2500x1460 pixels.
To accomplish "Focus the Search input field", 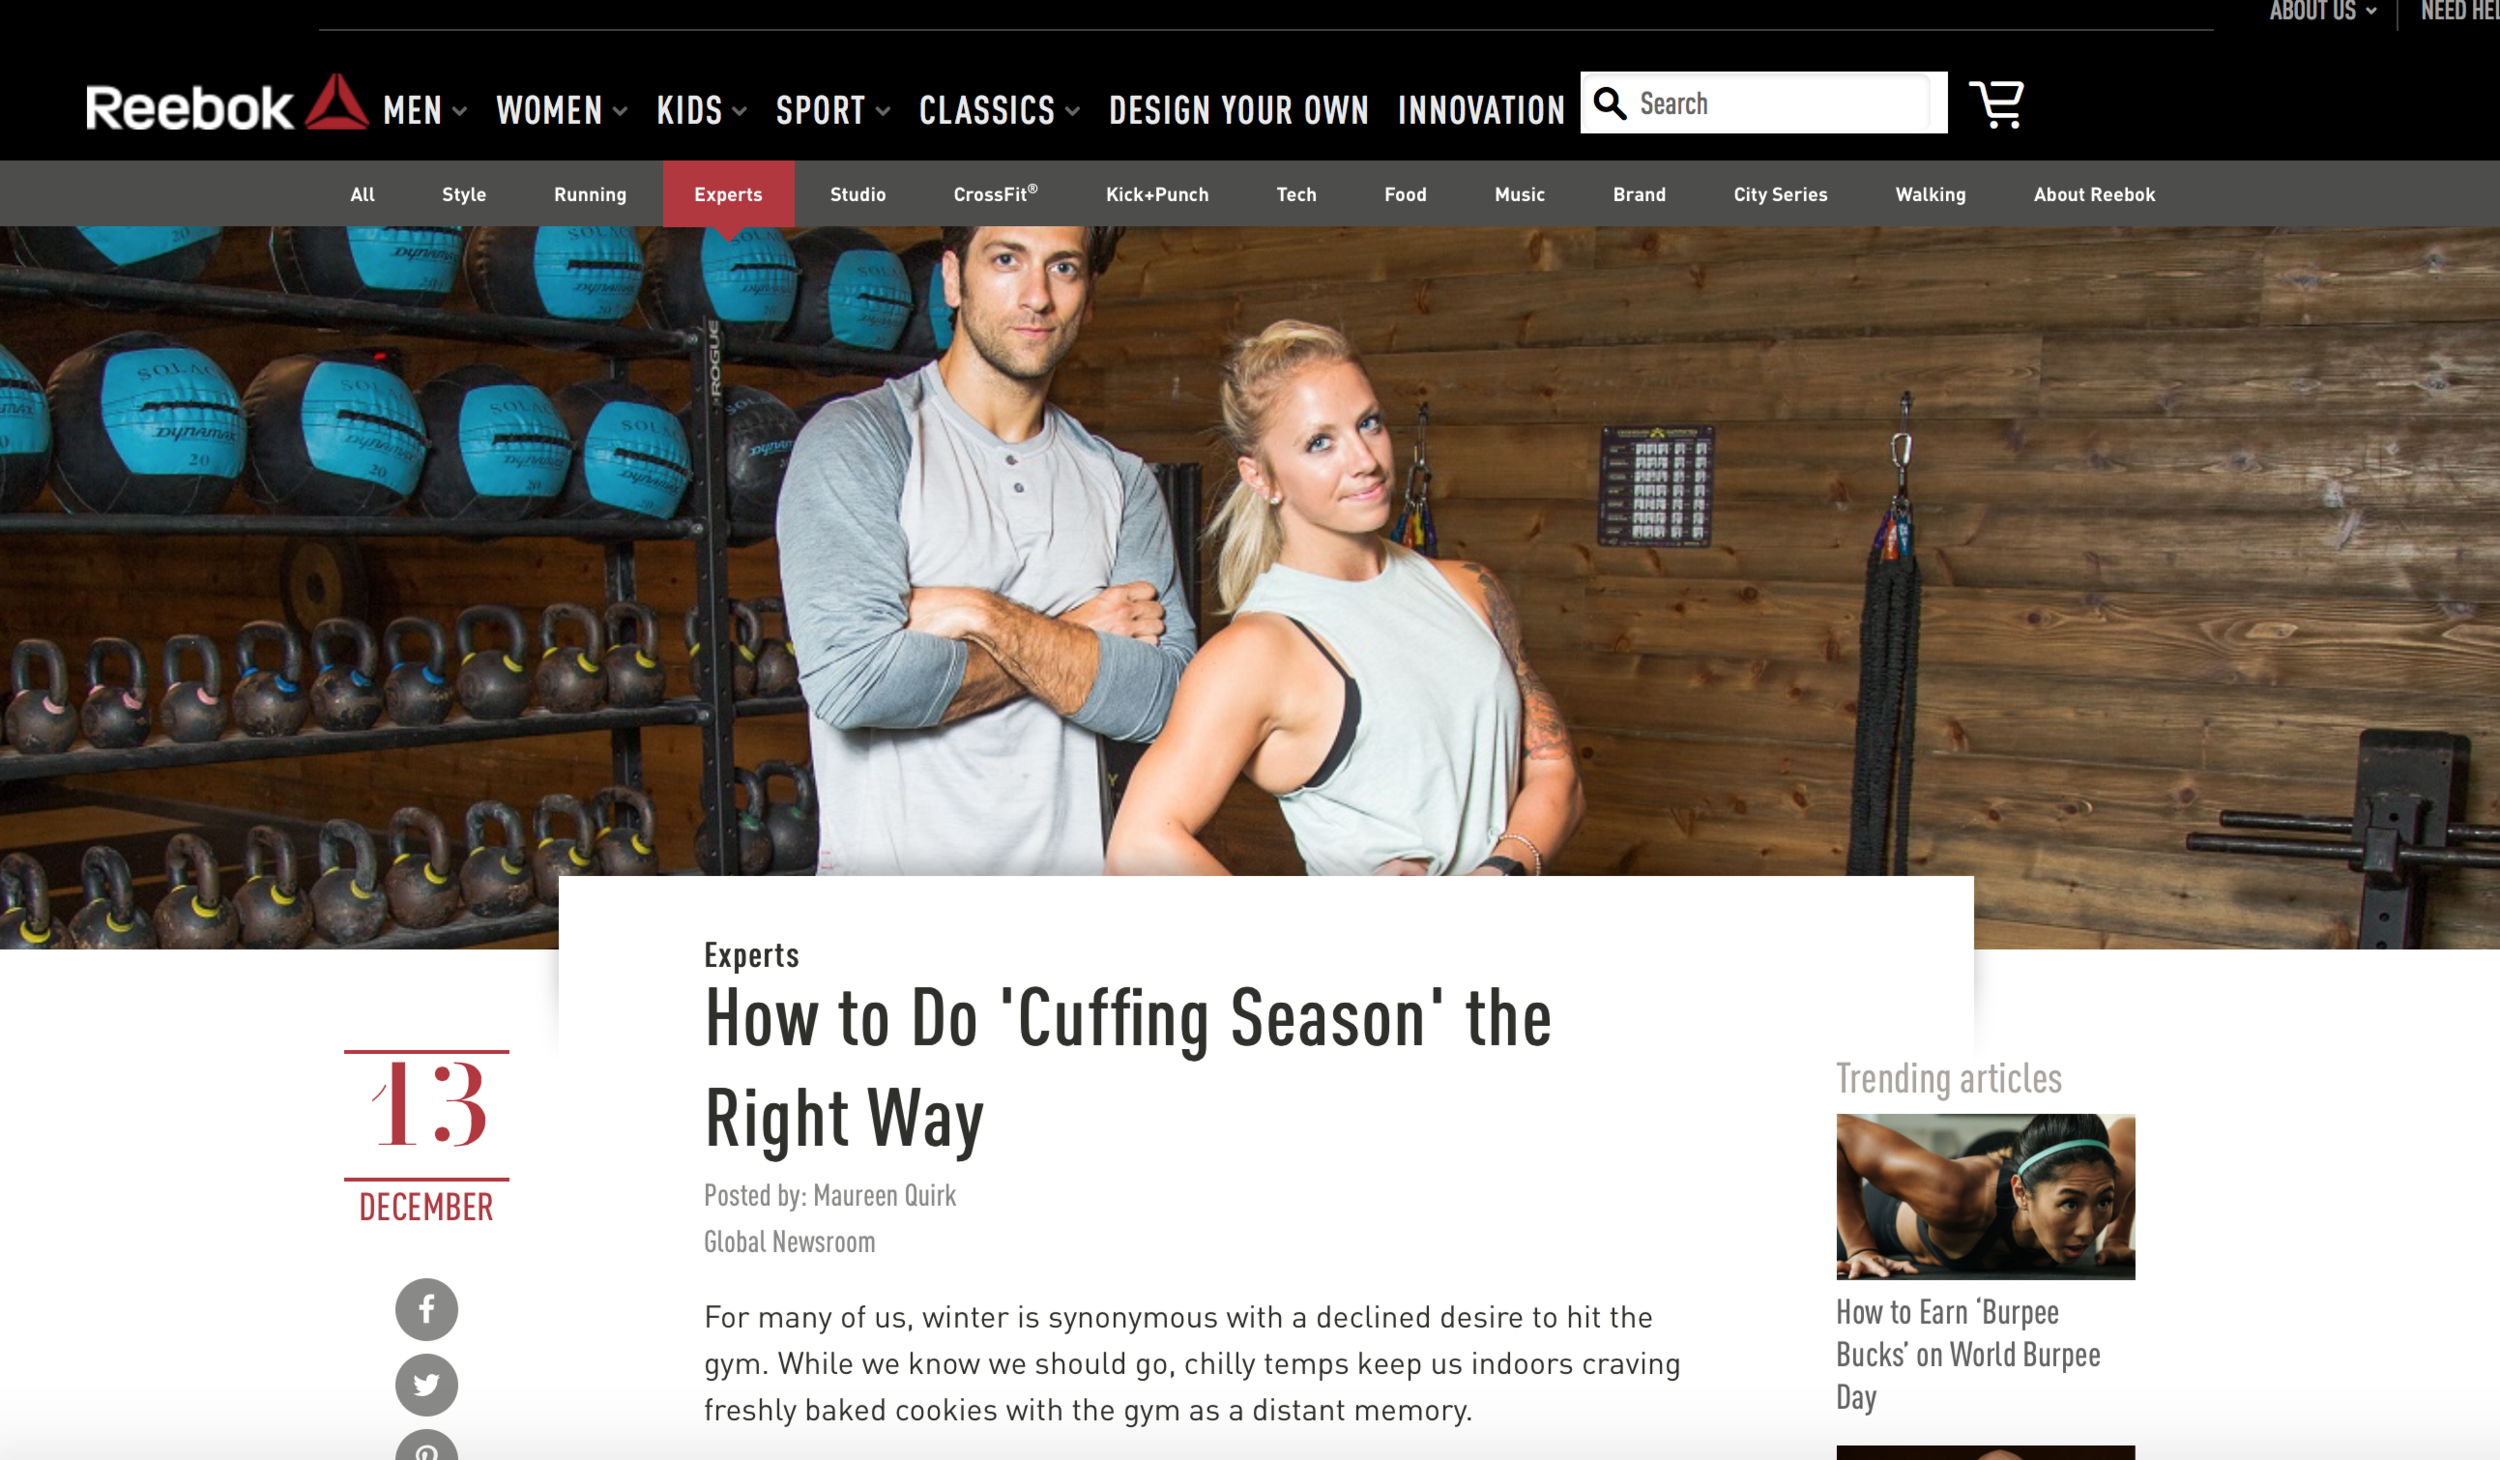I will click(1780, 103).
